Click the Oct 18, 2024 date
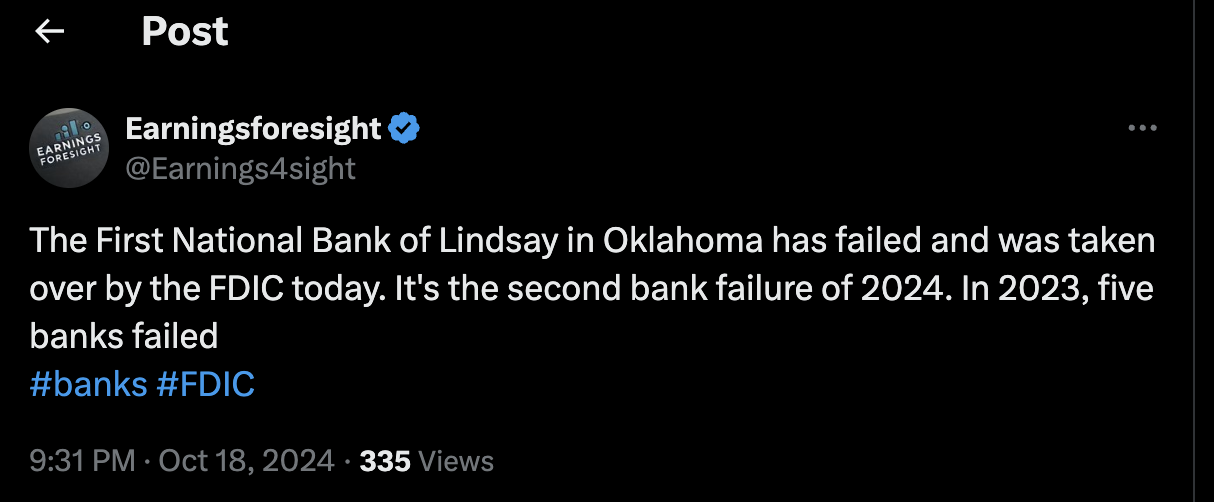The image size is (1214, 502). pyautogui.click(x=246, y=461)
